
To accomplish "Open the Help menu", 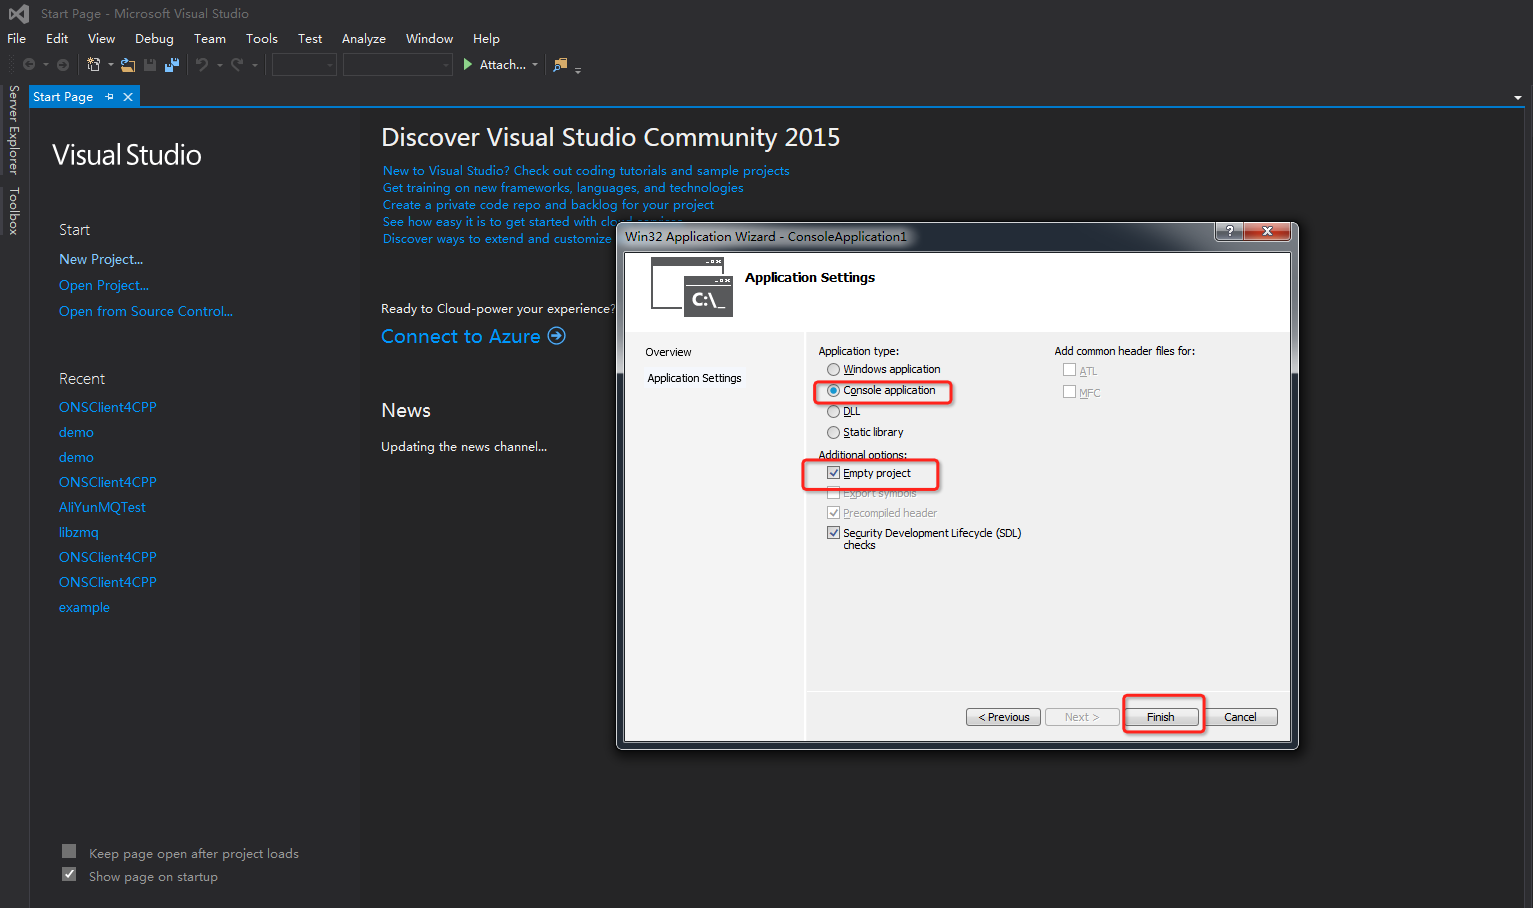I will 486,39.
